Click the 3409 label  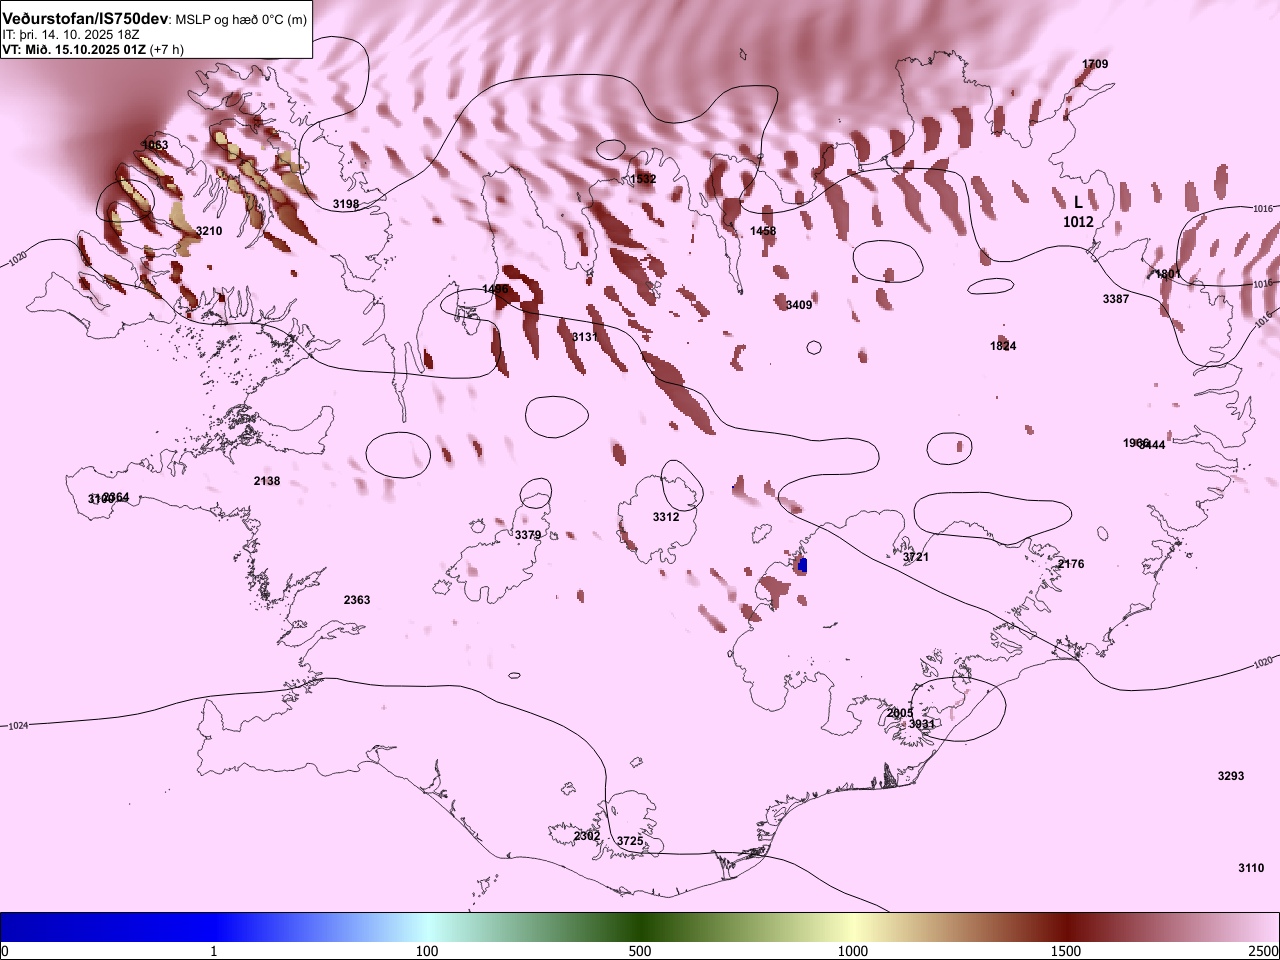click(799, 305)
